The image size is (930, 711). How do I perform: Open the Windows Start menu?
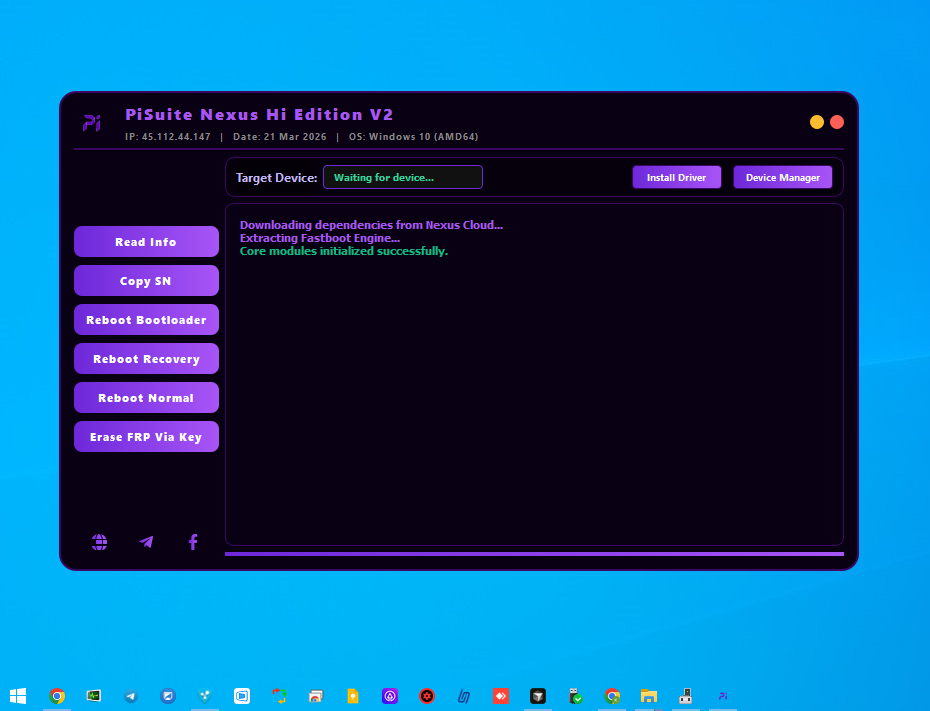[x=18, y=696]
